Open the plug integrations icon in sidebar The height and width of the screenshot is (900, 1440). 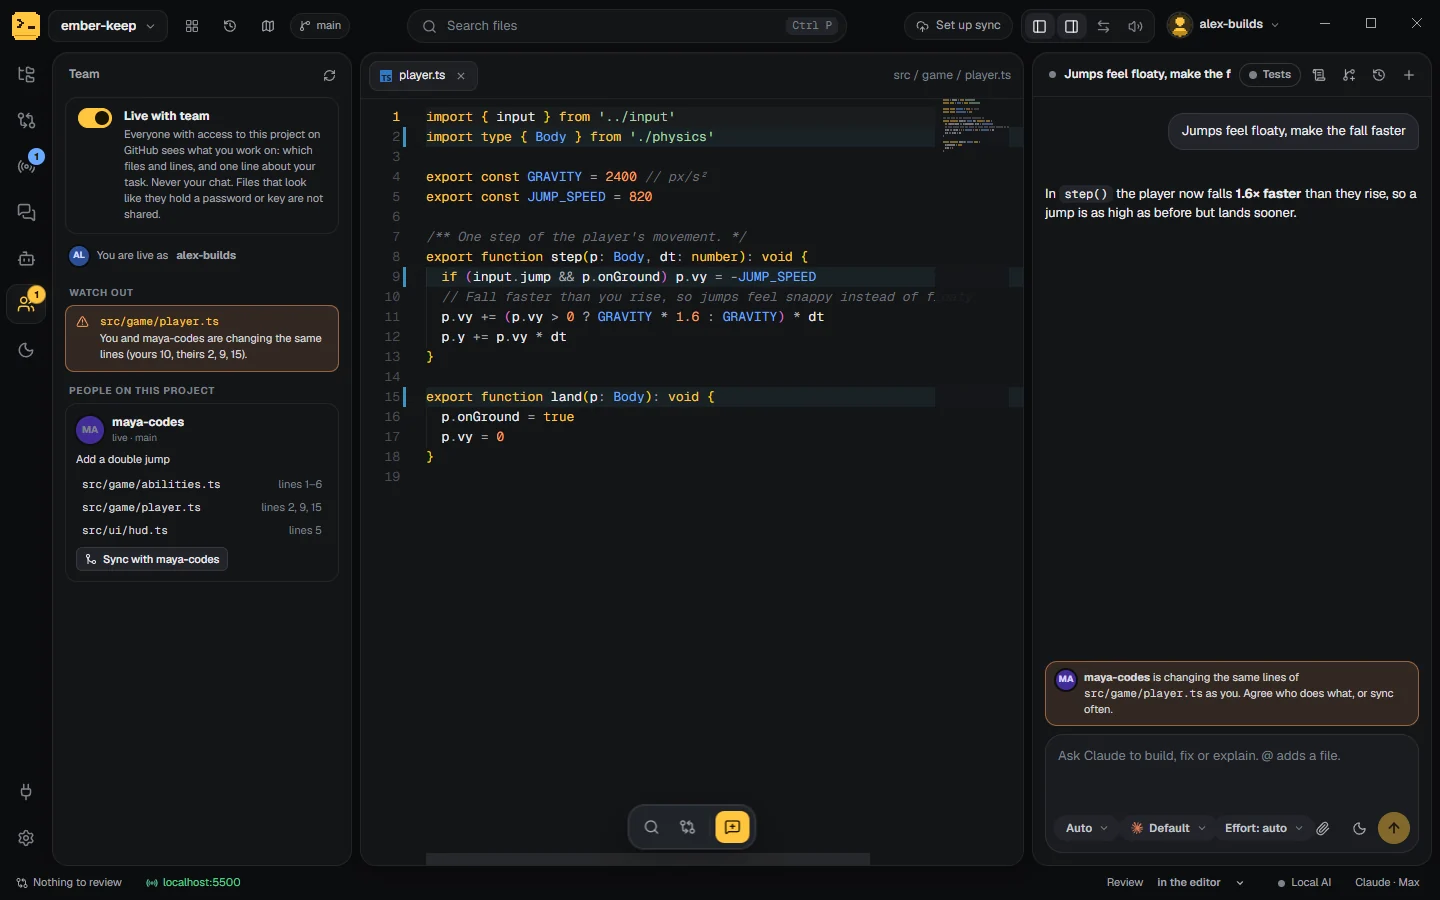(x=27, y=792)
